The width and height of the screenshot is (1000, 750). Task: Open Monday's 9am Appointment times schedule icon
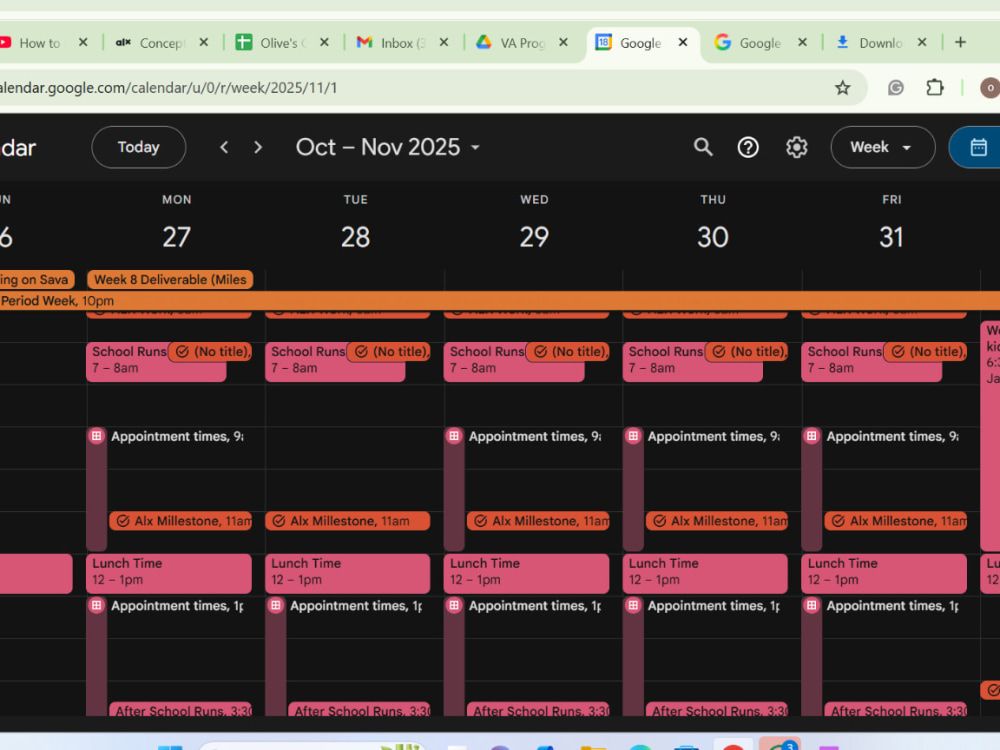click(96, 436)
